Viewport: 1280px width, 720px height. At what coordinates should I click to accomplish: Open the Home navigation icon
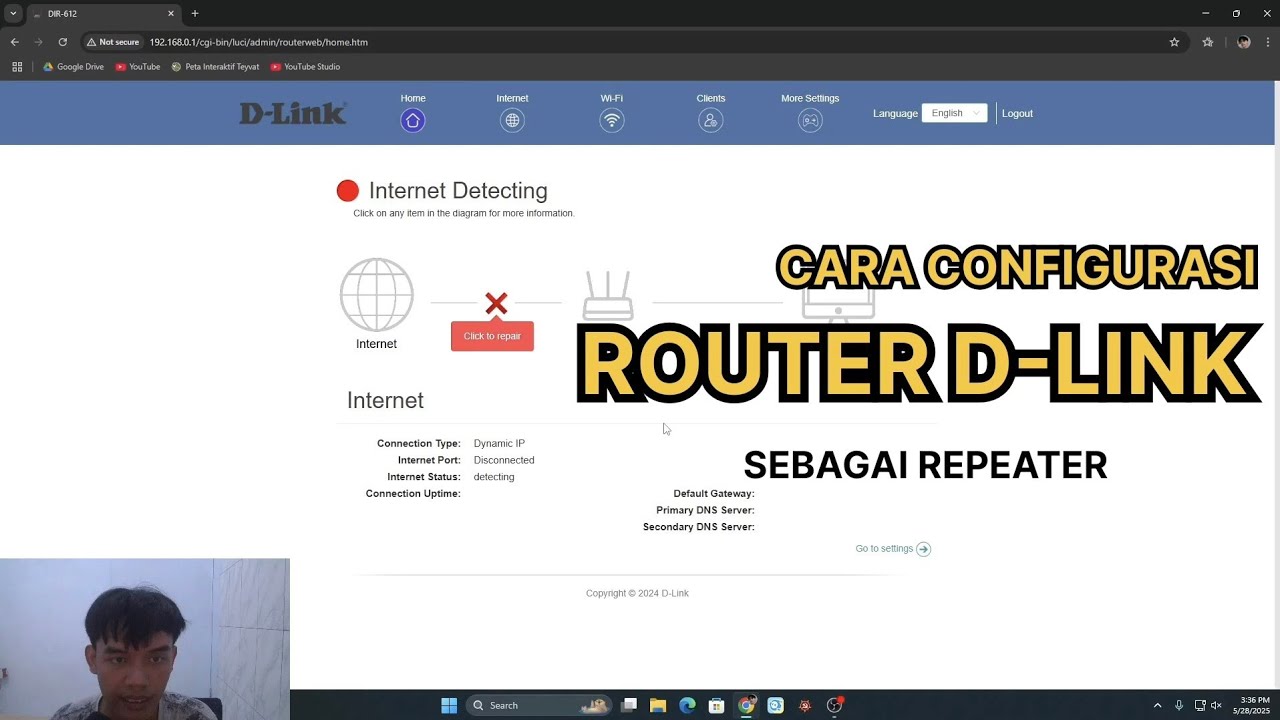(x=413, y=120)
